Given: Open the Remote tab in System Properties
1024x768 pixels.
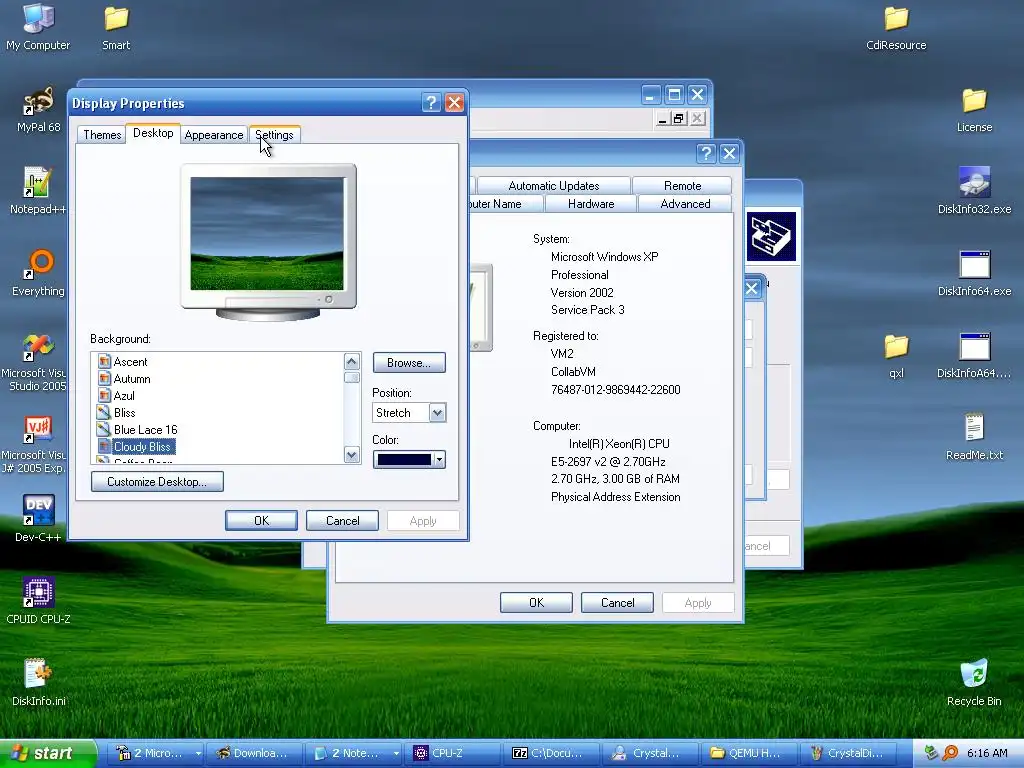Looking at the screenshot, I should click(x=682, y=185).
